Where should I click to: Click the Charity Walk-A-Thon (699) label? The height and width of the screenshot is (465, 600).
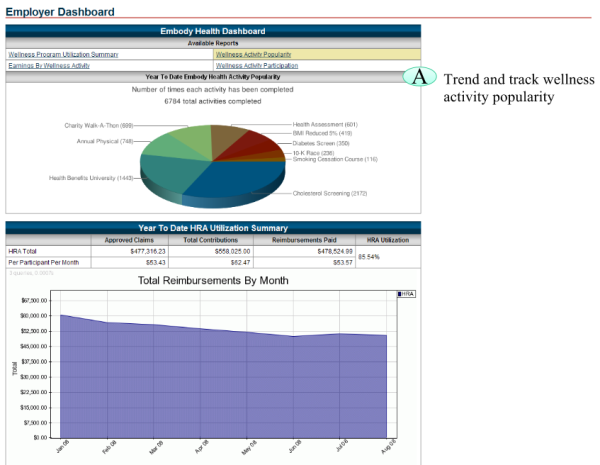coord(99,126)
